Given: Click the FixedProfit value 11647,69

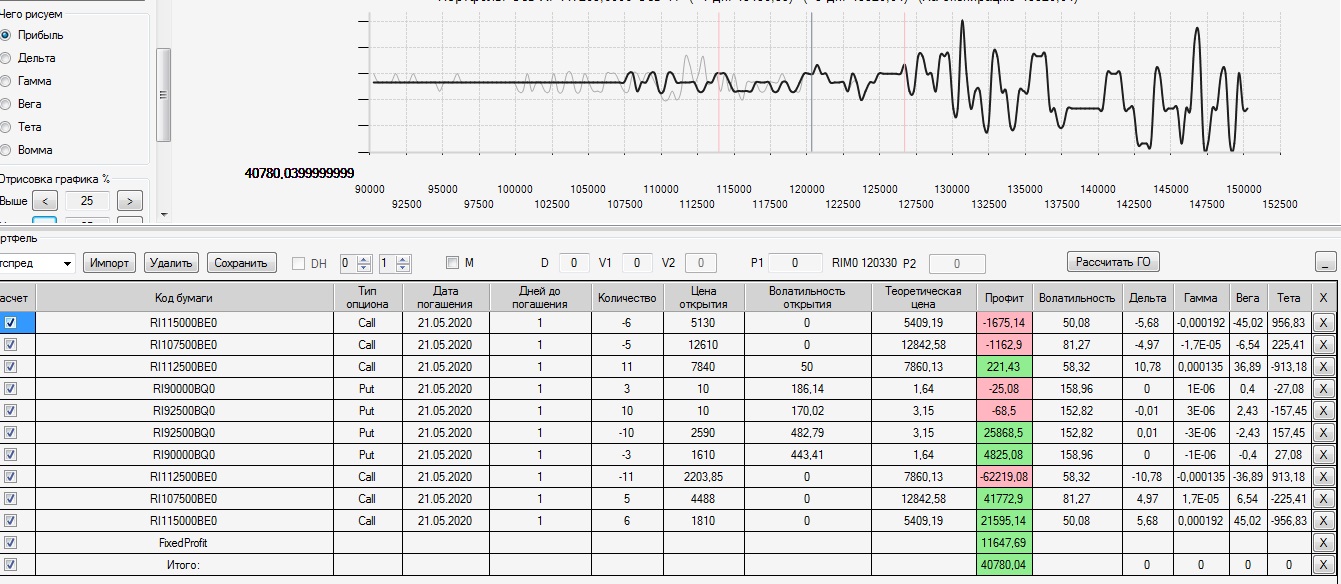Looking at the screenshot, I should 1004,543.
